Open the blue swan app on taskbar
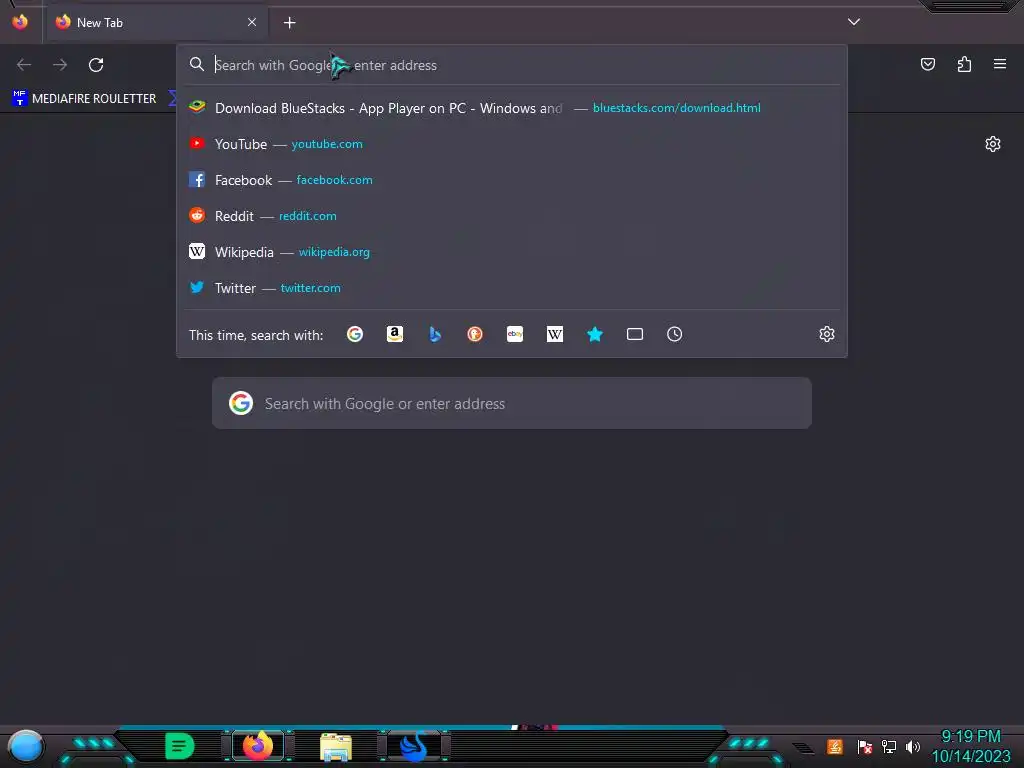The height and width of the screenshot is (768, 1024). [x=413, y=746]
